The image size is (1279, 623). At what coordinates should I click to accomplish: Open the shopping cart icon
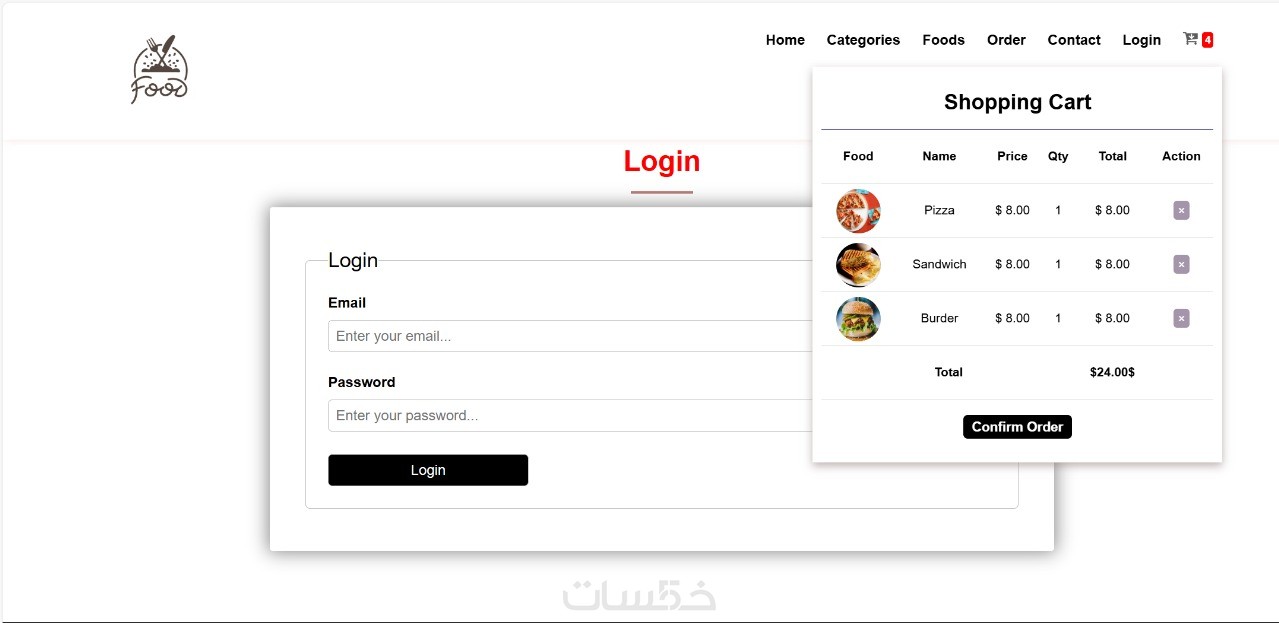[x=1190, y=39]
